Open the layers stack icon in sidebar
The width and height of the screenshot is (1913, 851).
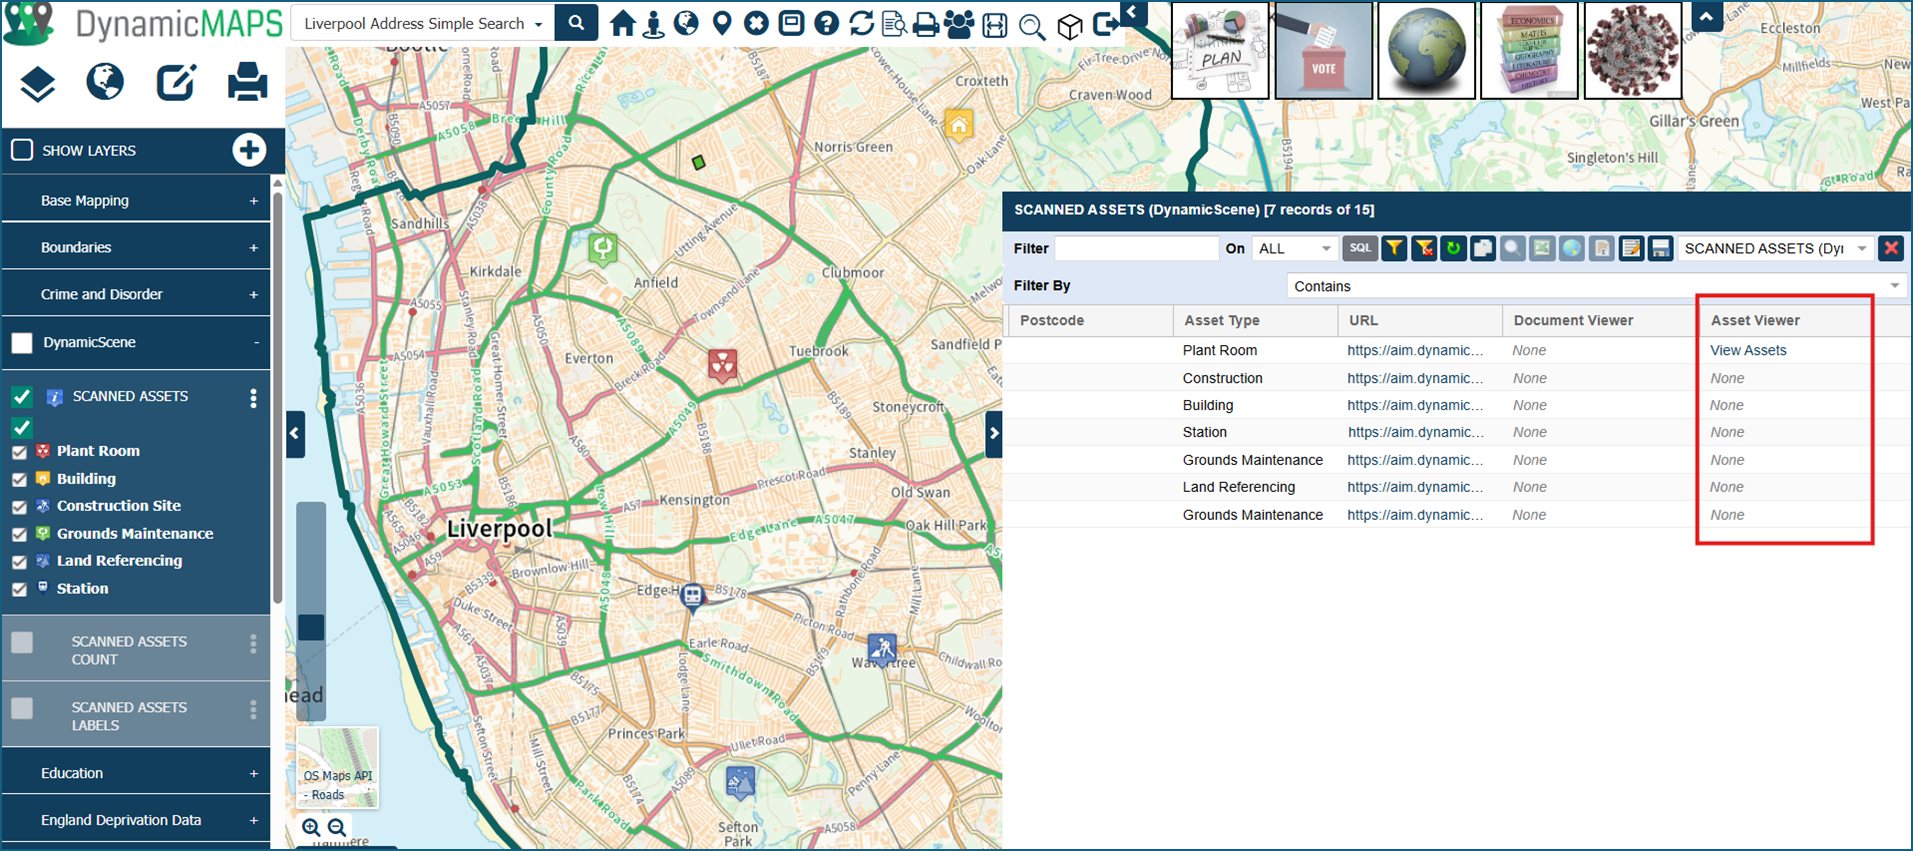click(37, 84)
